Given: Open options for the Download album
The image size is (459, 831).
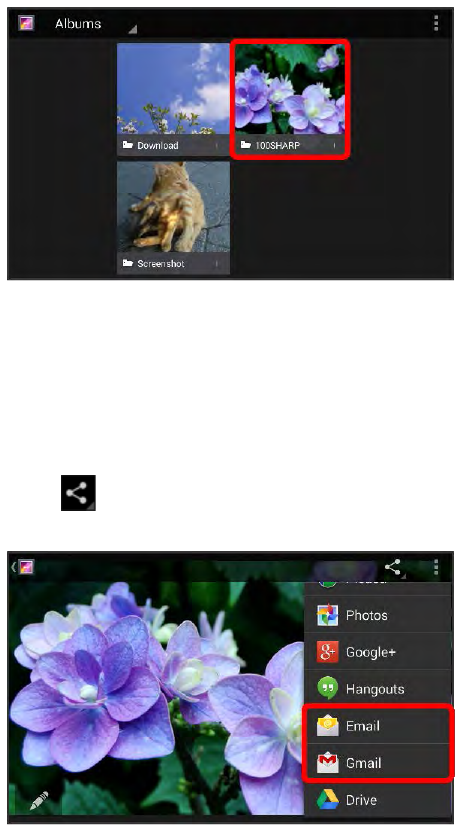Looking at the screenshot, I should [217, 145].
